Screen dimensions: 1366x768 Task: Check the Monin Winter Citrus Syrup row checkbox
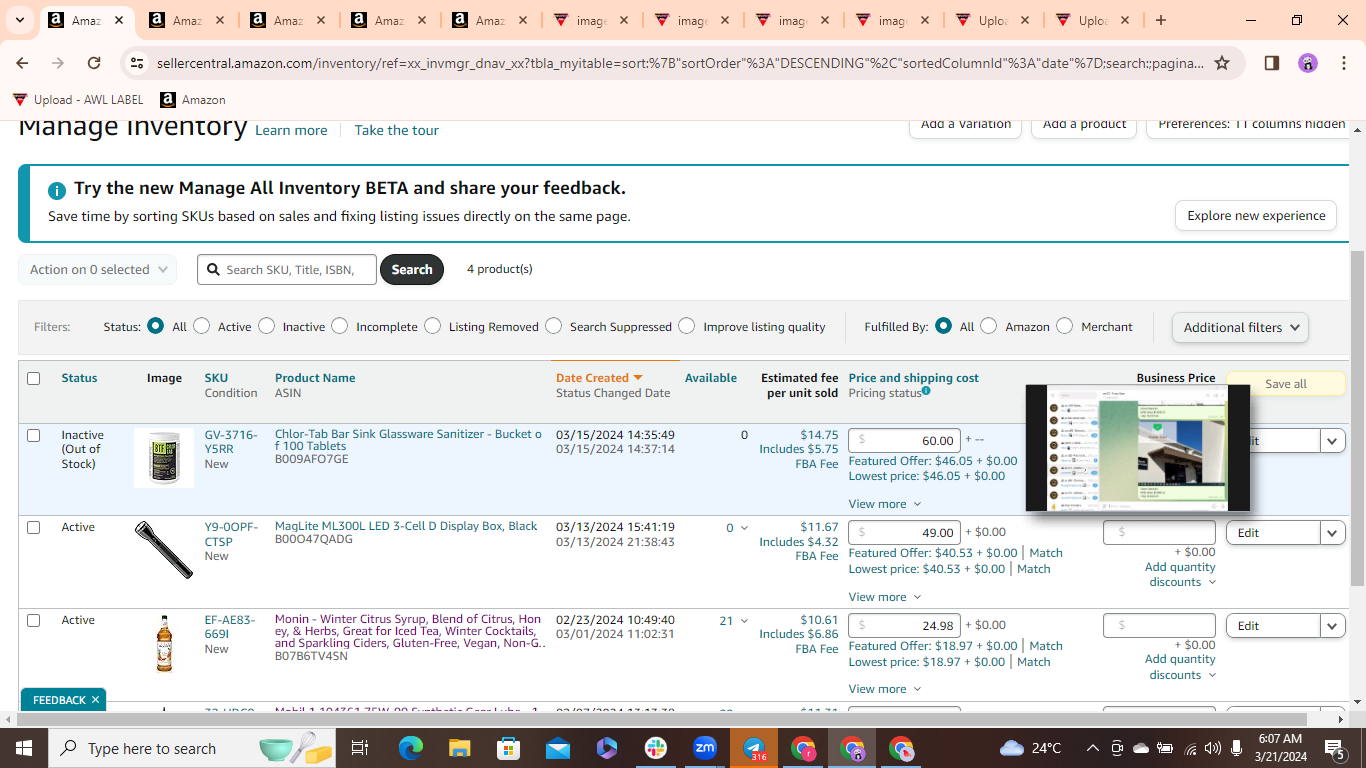pos(34,620)
